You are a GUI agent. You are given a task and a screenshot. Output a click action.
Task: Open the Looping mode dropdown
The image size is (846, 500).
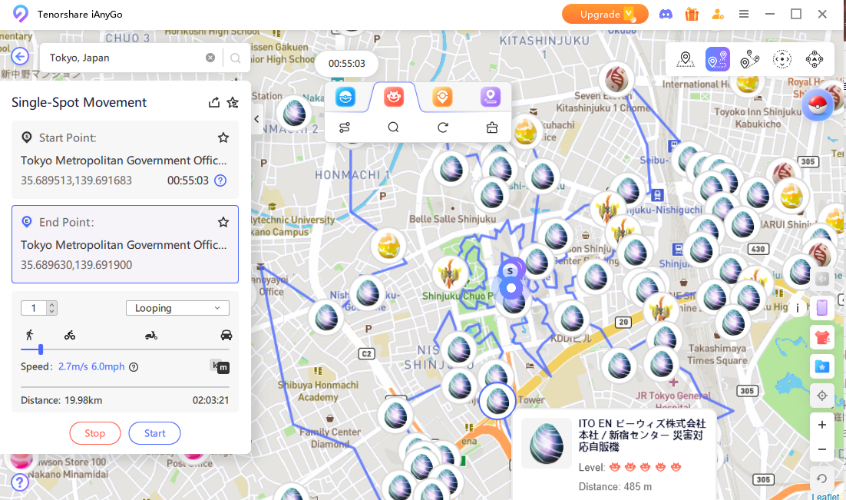[178, 308]
